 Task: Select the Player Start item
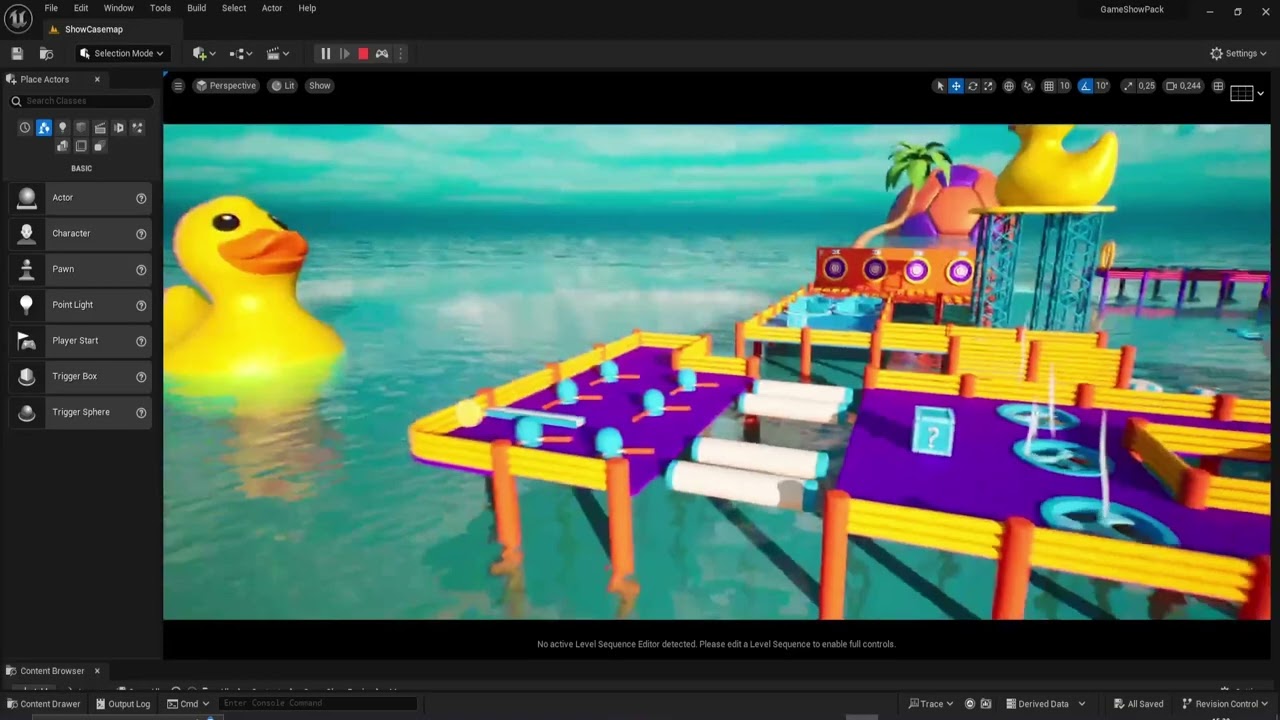coord(81,340)
